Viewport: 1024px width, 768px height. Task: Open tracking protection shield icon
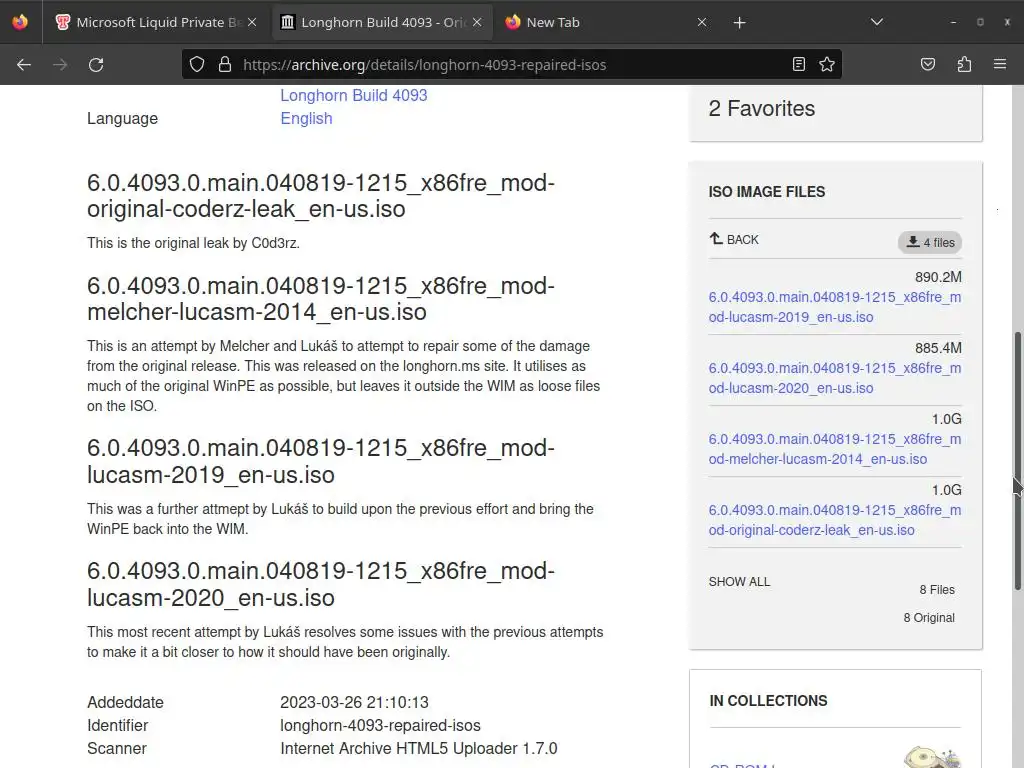[x=197, y=64]
